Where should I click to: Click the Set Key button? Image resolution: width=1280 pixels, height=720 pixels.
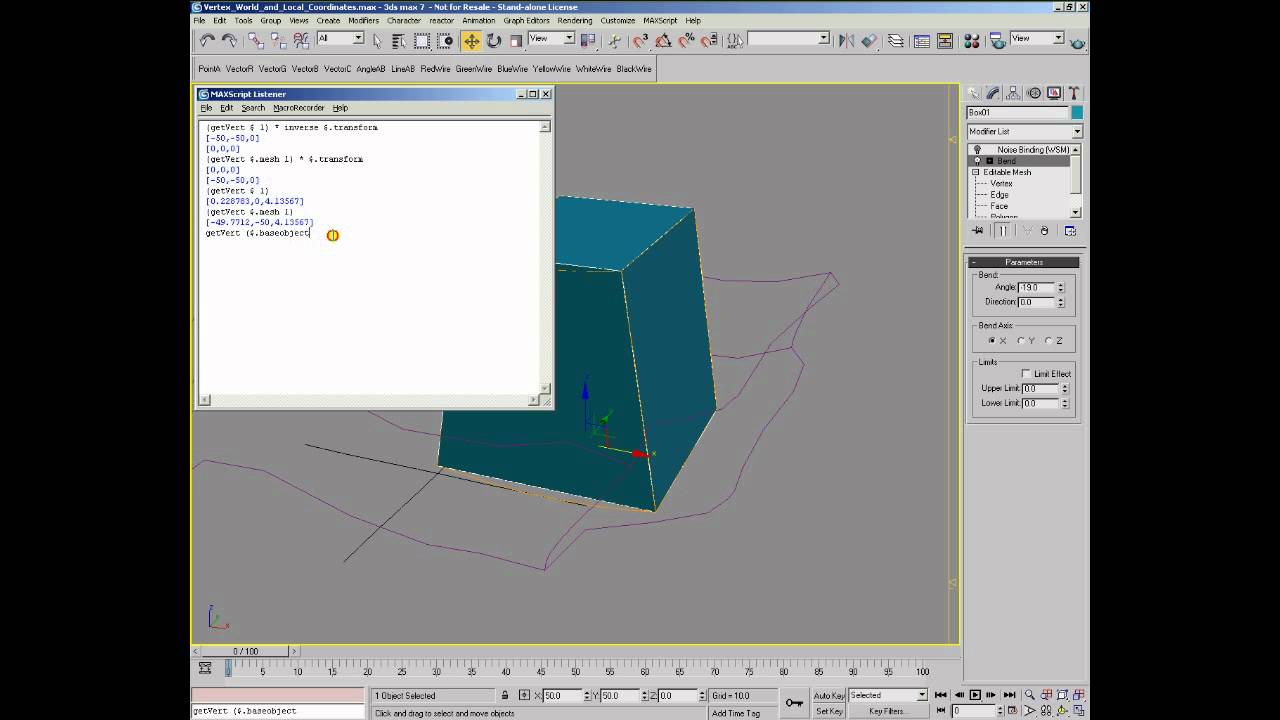click(x=829, y=711)
